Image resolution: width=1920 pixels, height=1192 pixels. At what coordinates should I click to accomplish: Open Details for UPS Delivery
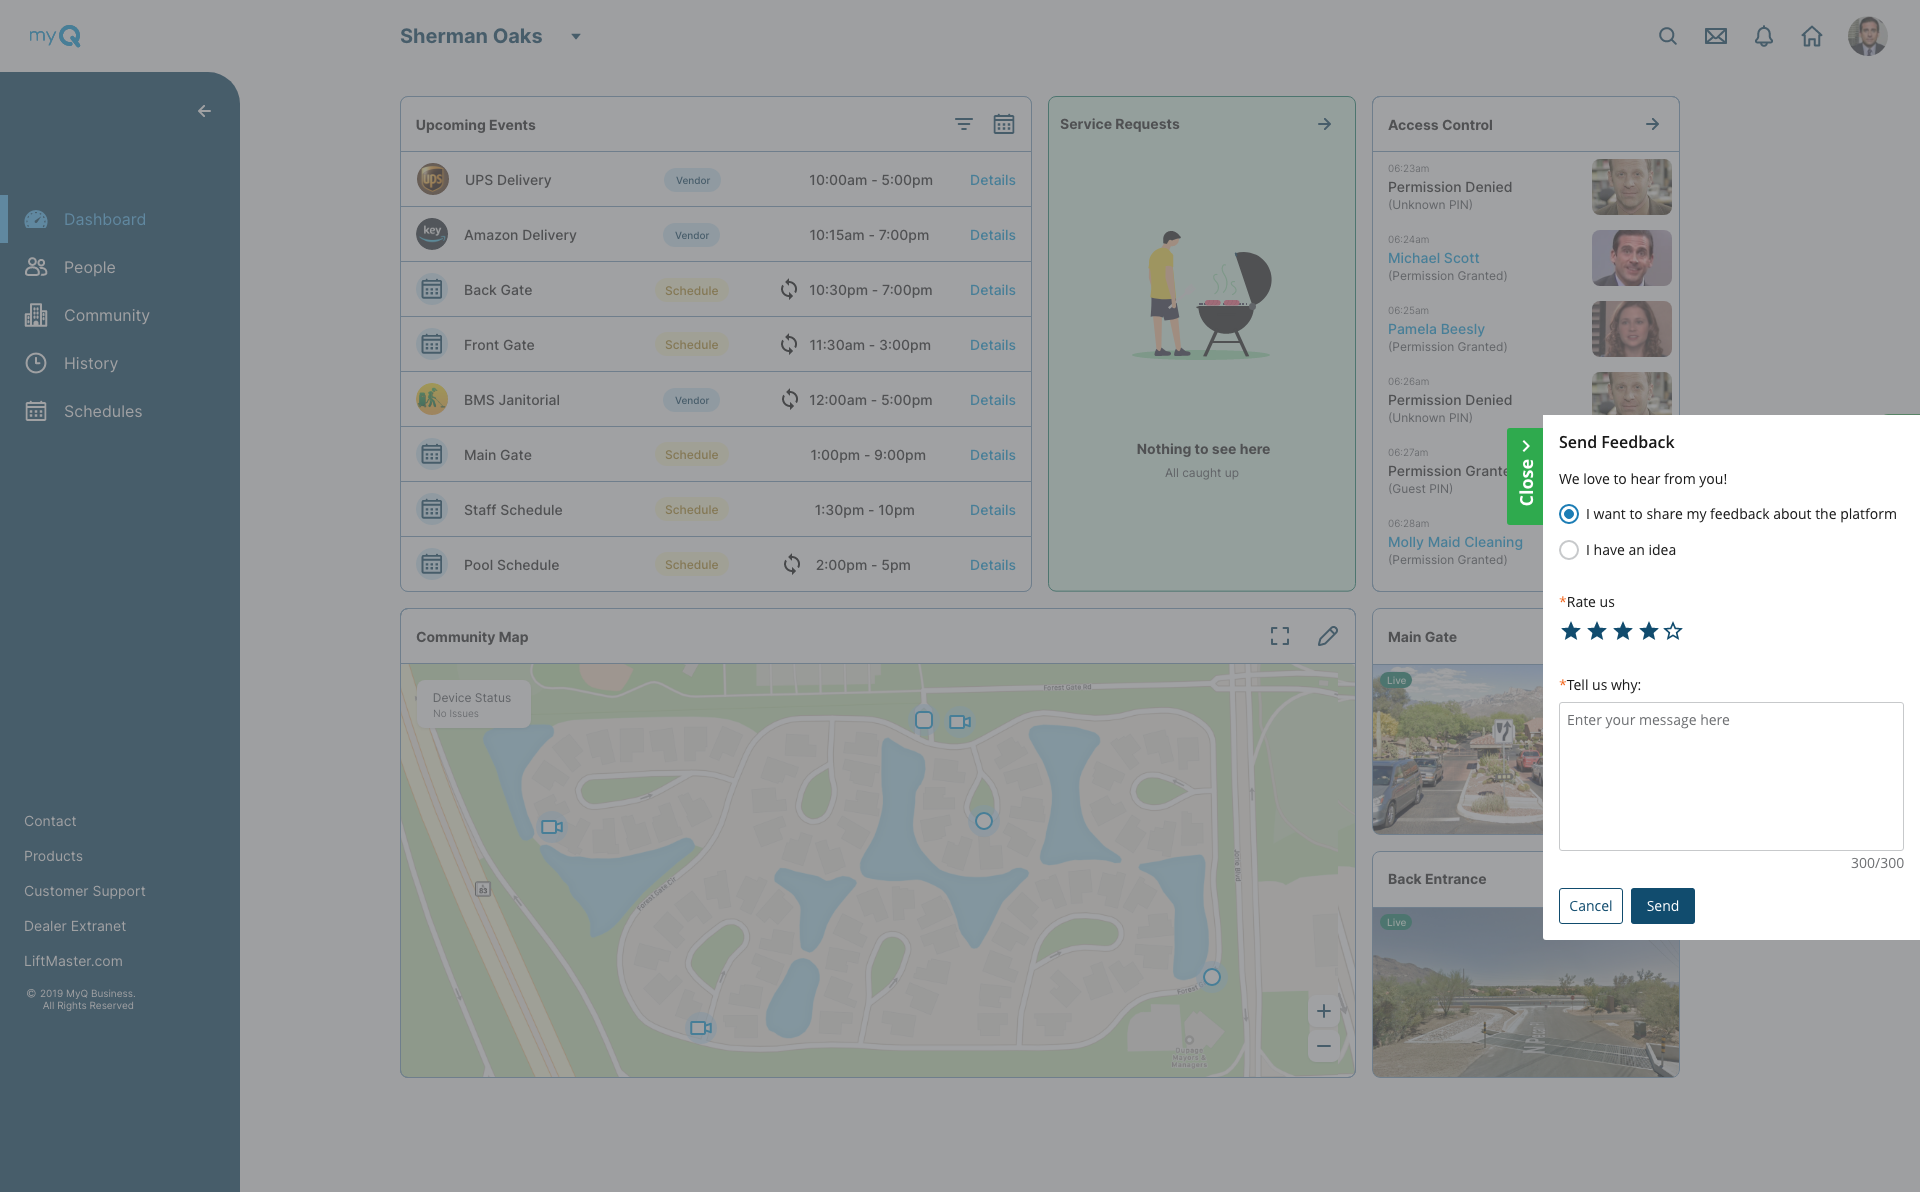coord(992,180)
